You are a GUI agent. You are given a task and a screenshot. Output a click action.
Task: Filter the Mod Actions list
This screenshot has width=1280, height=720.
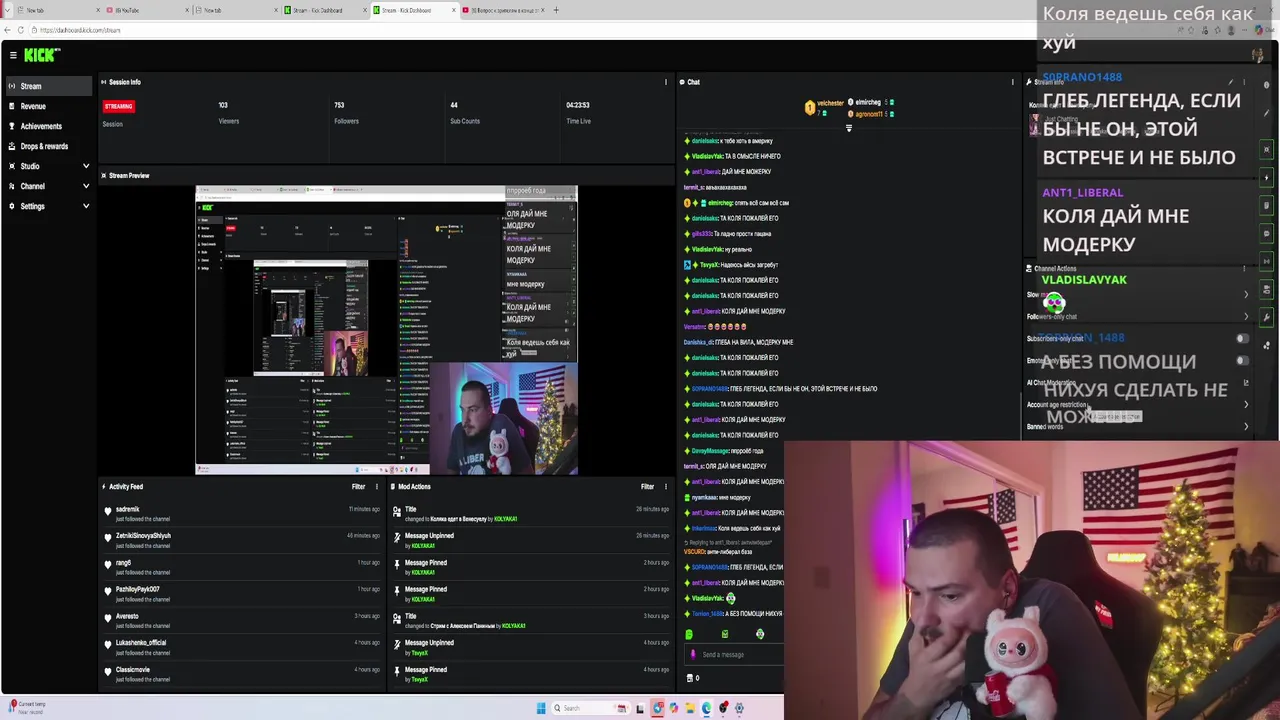tap(647, 487)
